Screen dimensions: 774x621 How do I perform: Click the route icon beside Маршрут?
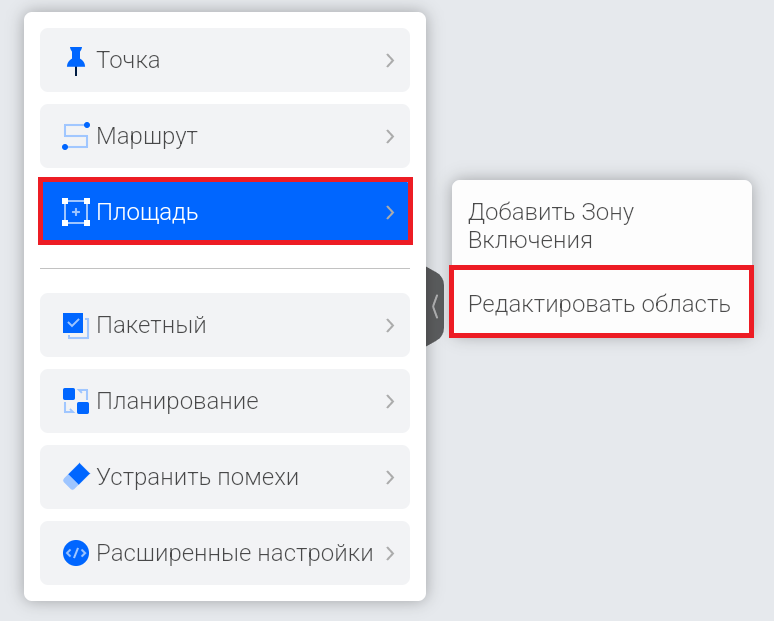(x=76, y=136)
